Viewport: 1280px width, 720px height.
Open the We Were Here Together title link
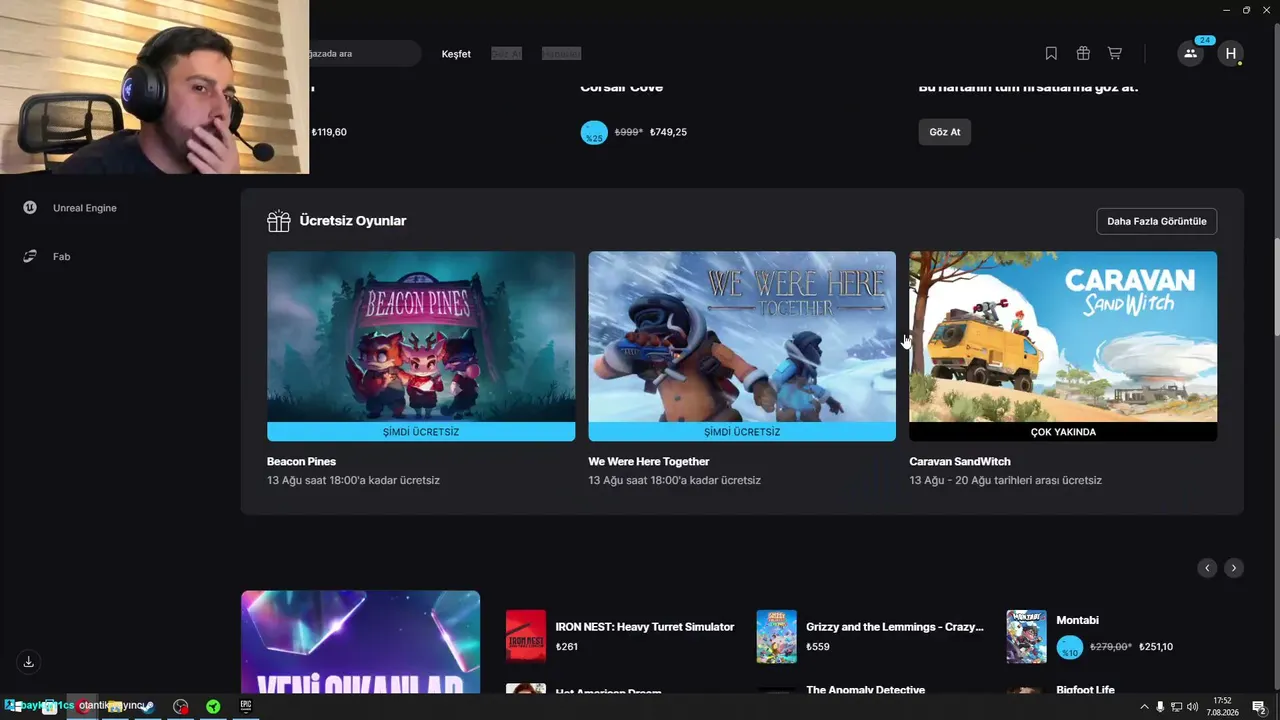[649, 462]
